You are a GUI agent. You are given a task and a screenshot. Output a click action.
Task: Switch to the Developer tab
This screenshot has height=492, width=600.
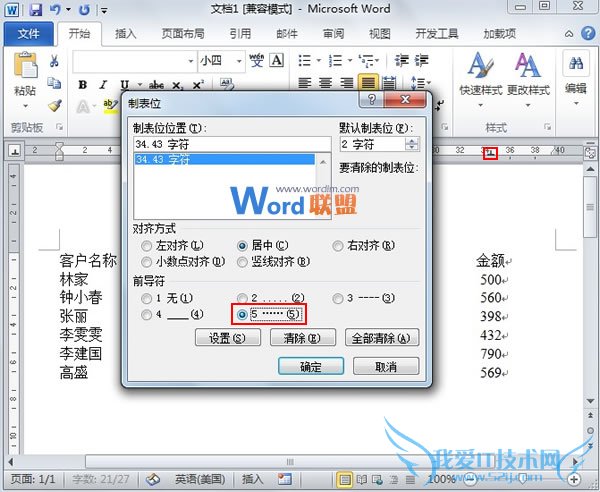click(437, 34)
